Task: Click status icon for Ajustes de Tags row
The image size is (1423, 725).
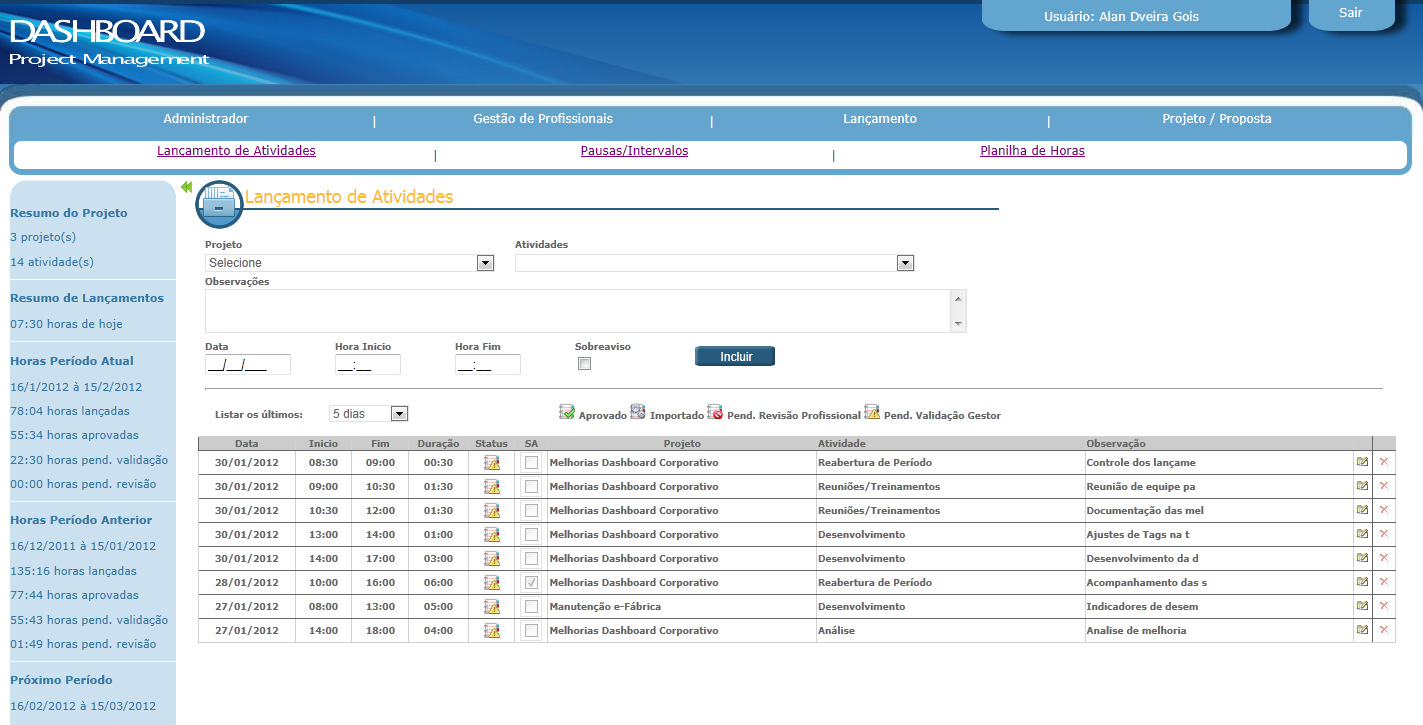Action: pos(492,534)
